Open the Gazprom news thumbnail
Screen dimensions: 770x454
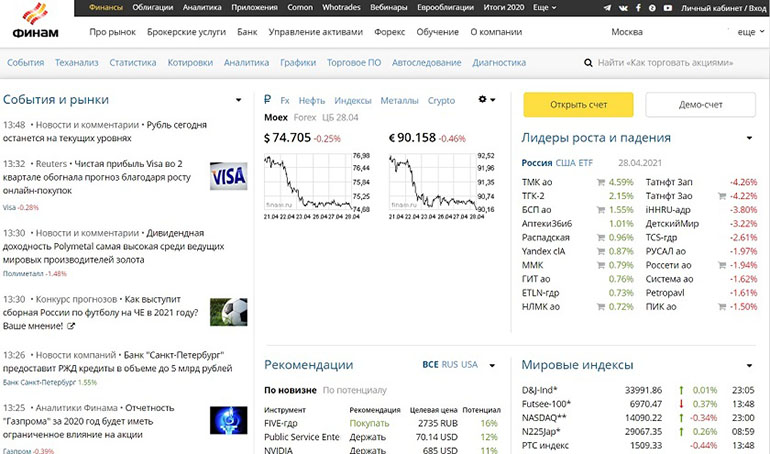click(228, 420)
